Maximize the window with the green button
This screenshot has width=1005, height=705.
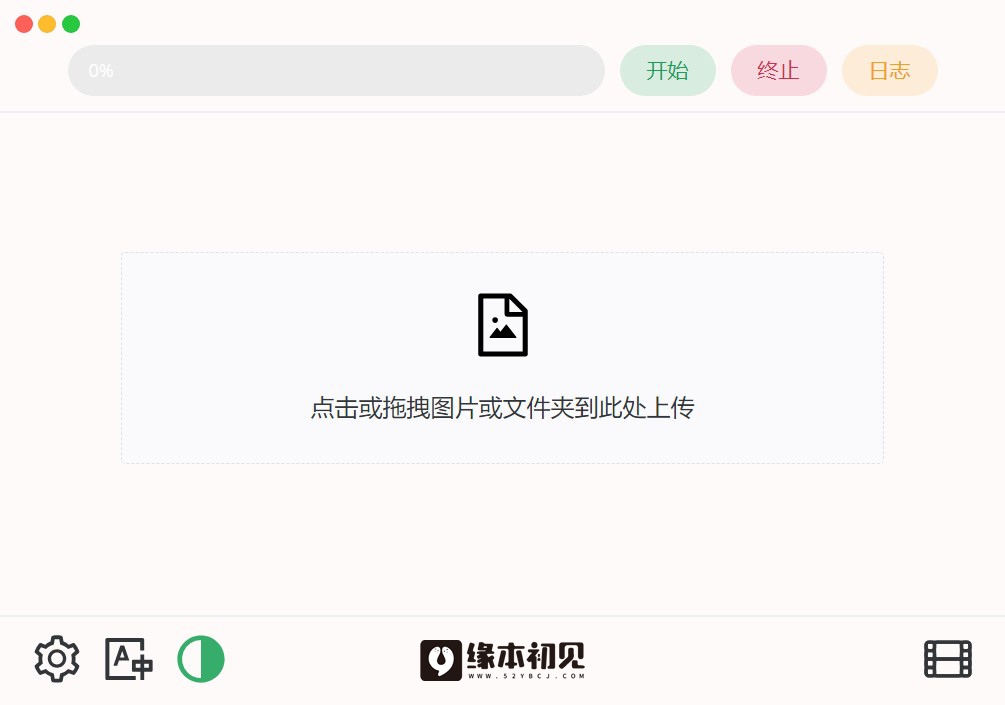click(x=71, y=24)
